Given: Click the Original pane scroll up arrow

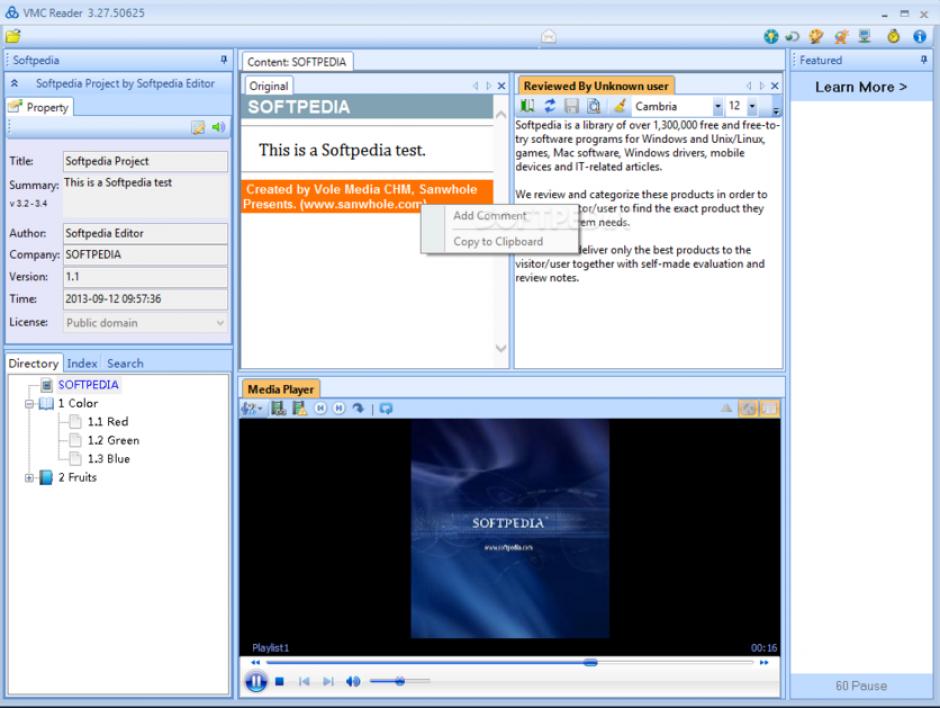Looking at the screenshot, I should coord(501,115).
